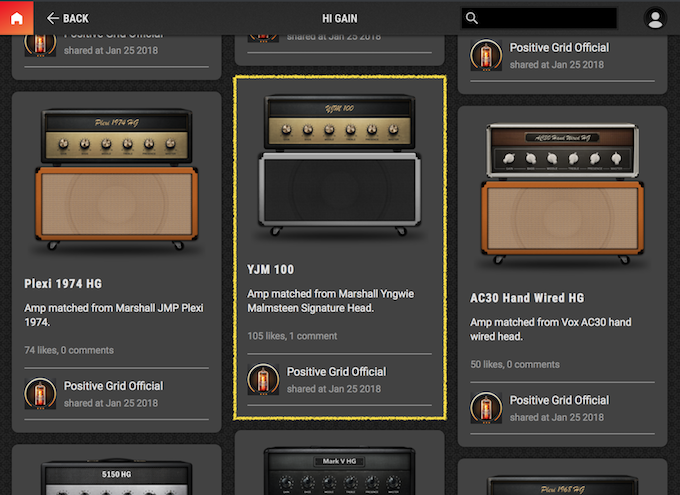The image size is (680, 495).
Task: Open the 5150 HG amp thumbnail
Action: click(x=116, y=478)
